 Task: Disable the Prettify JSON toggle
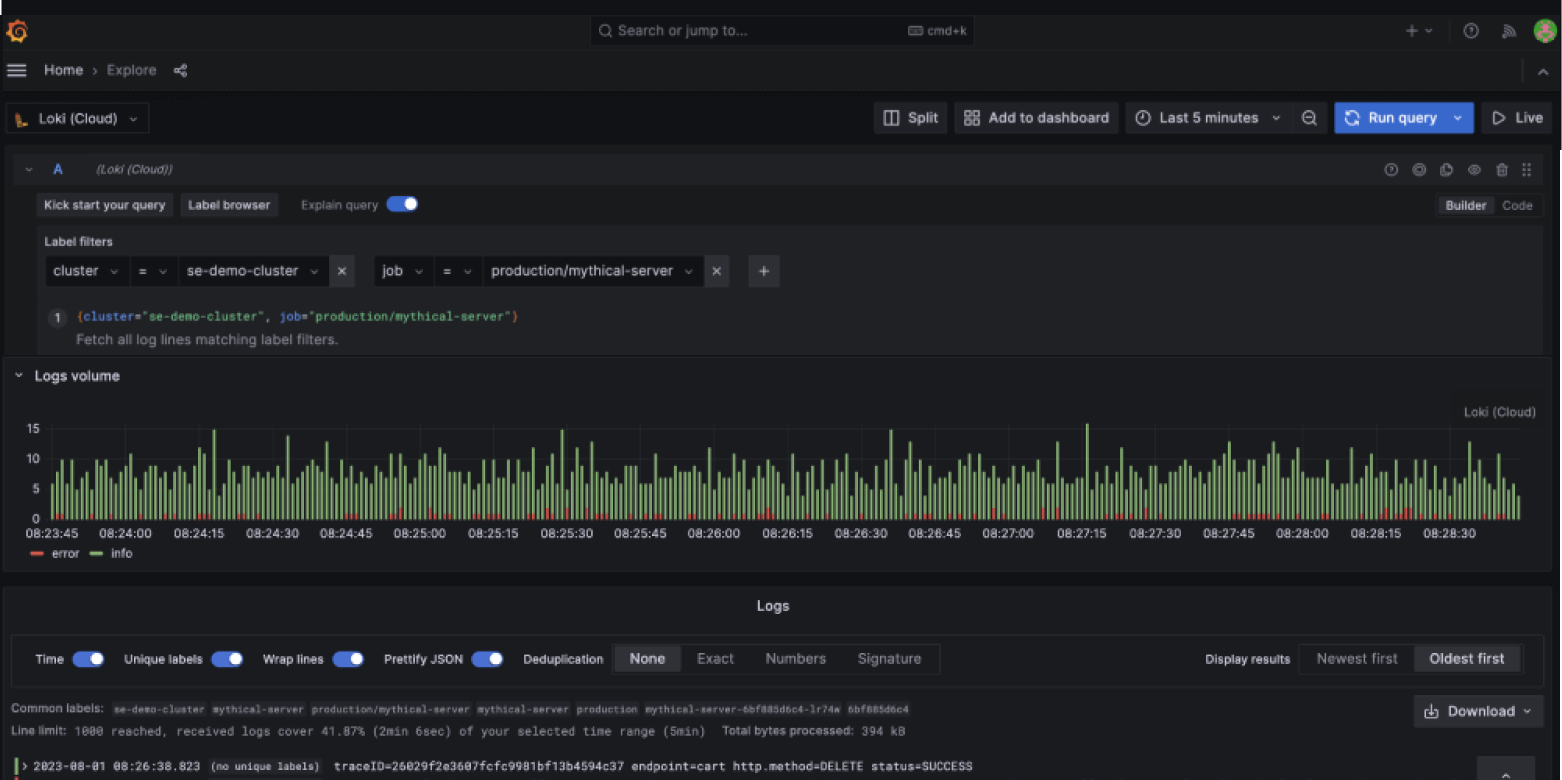click(488, 659)
